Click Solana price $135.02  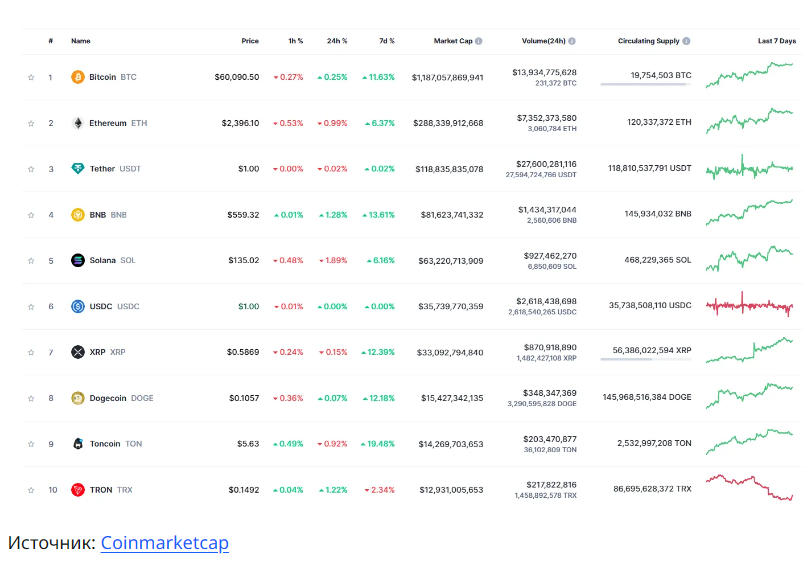[x=243, y=260]
